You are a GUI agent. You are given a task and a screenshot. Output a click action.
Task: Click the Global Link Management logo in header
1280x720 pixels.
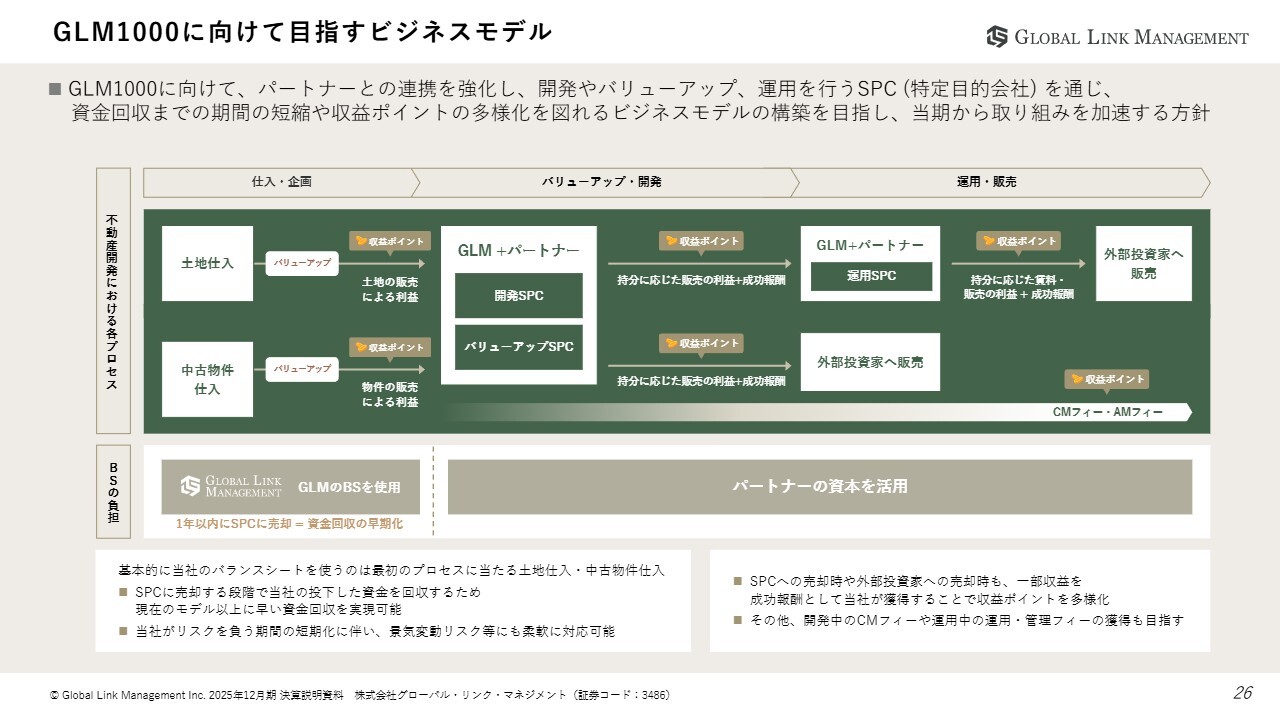(1117, 37)
